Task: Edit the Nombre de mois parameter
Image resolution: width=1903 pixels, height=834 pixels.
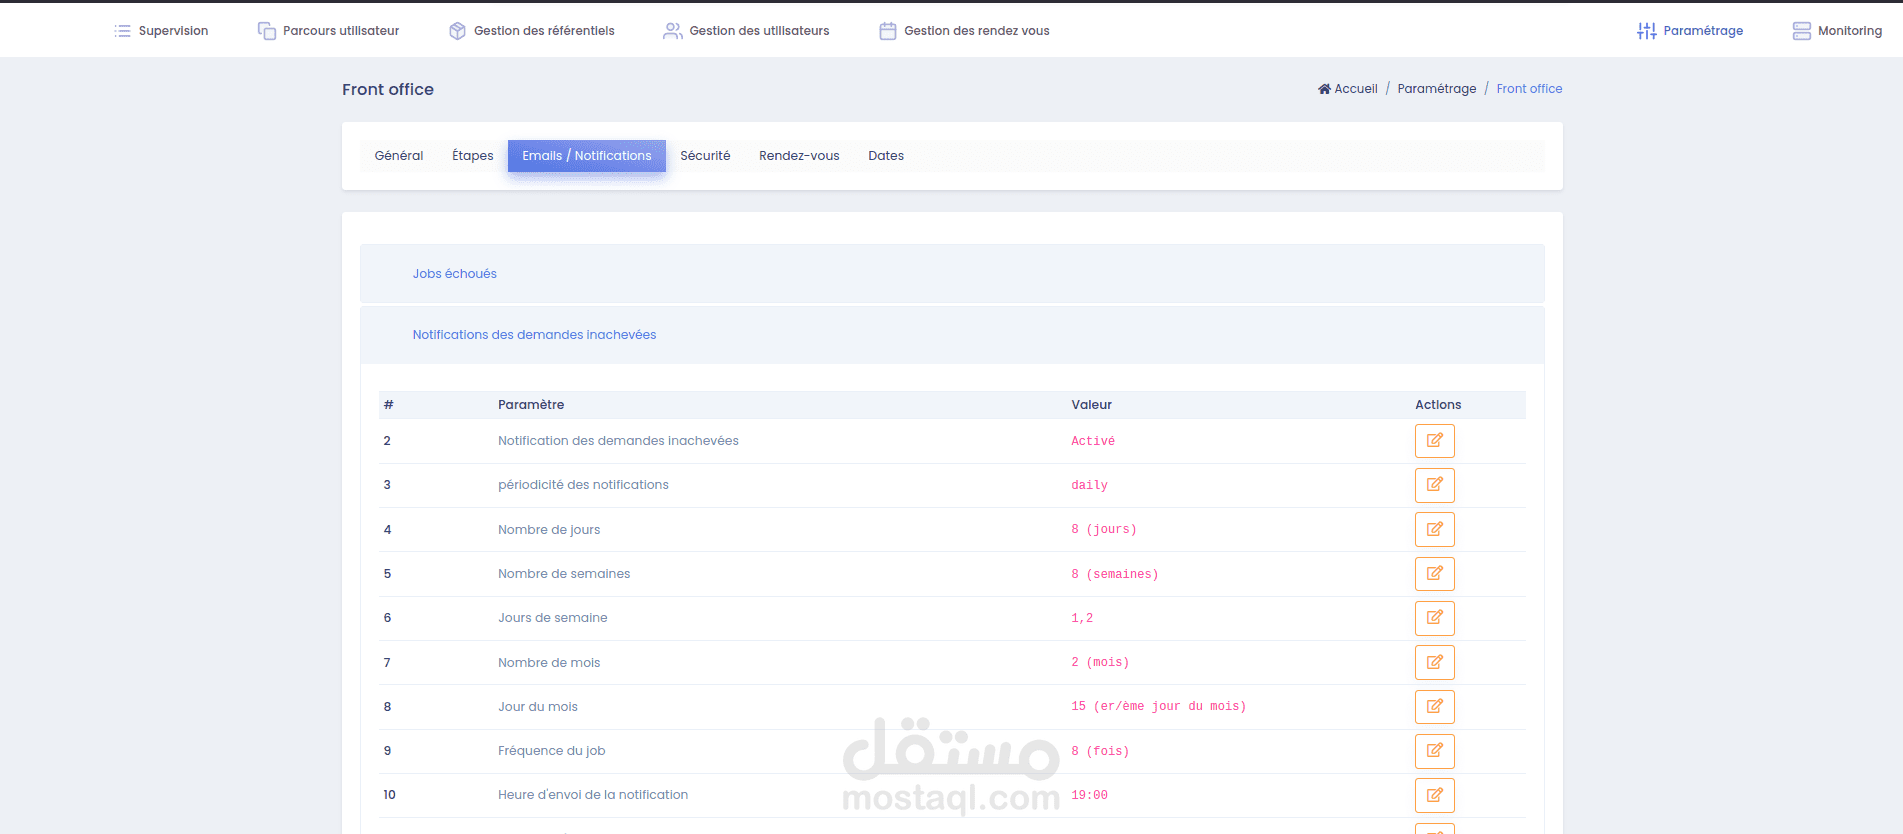Action: point(1434,662)
